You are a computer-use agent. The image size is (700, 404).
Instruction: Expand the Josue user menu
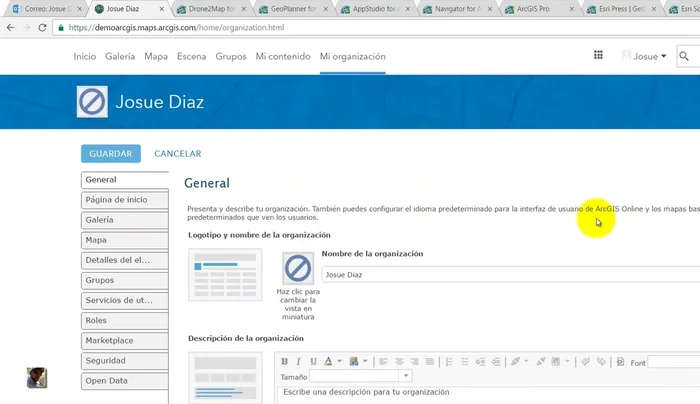[x=645, y=56]
